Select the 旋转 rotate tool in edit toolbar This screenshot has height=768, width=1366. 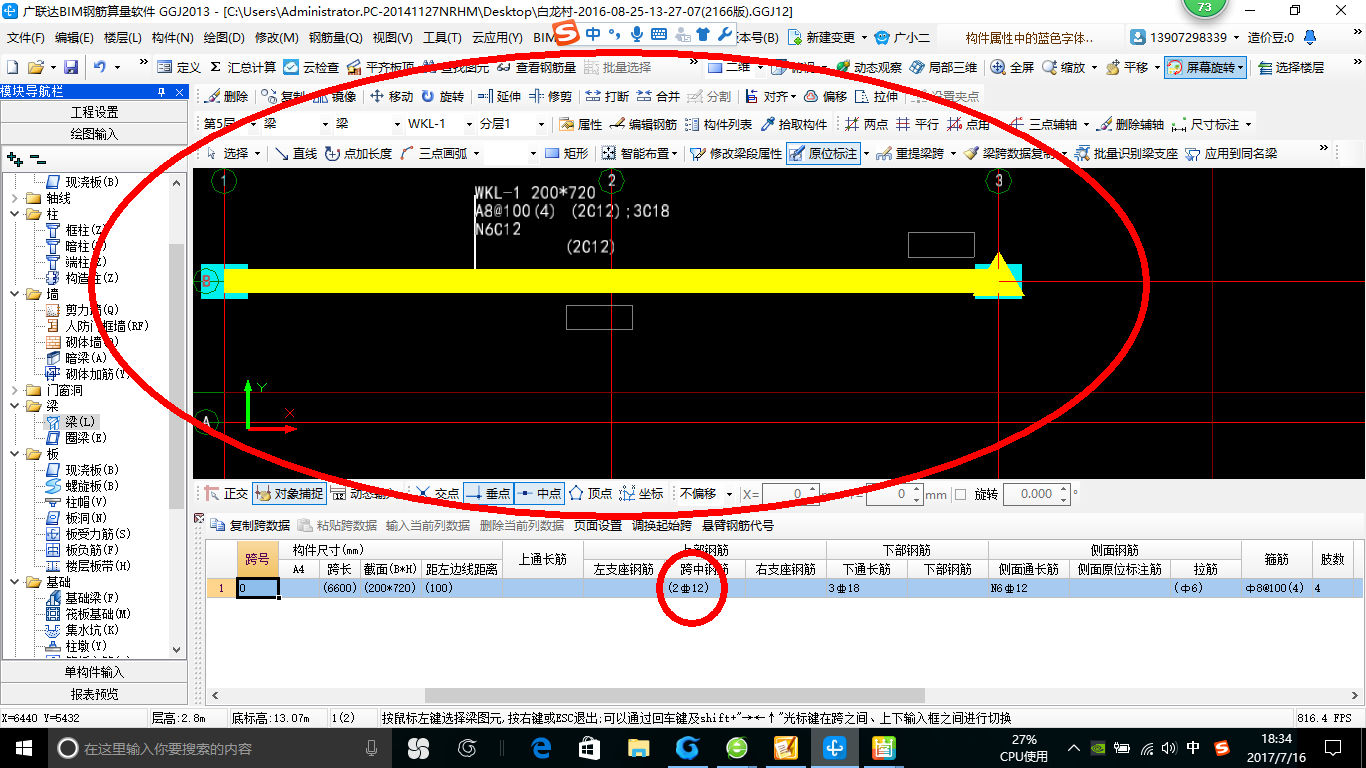442,97
